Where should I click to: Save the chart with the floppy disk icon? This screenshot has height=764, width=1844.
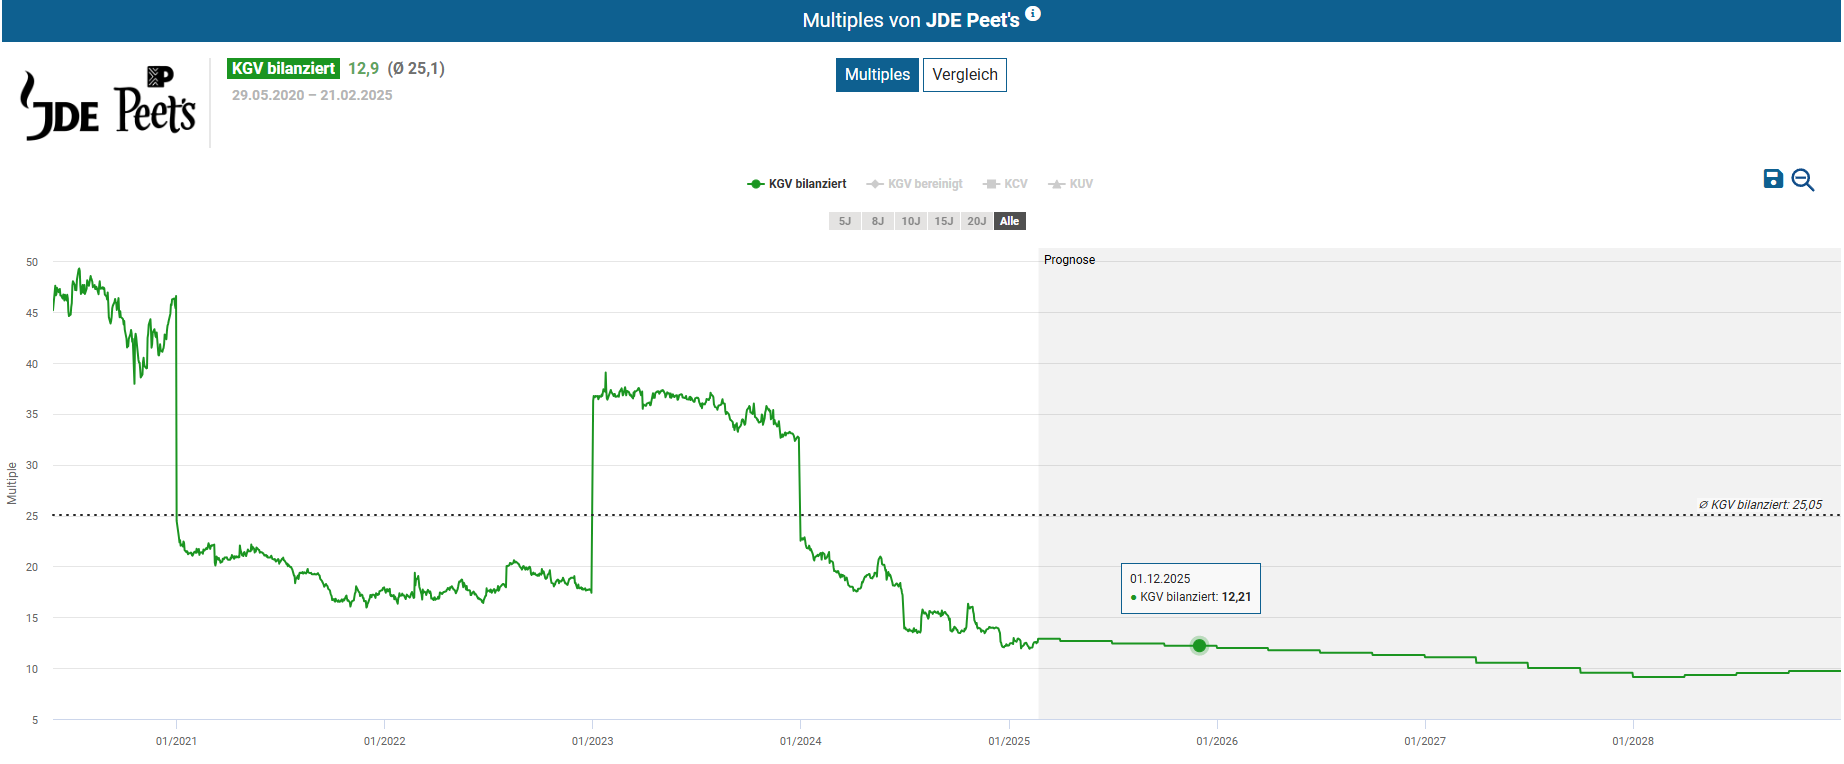click(1773, 179)
